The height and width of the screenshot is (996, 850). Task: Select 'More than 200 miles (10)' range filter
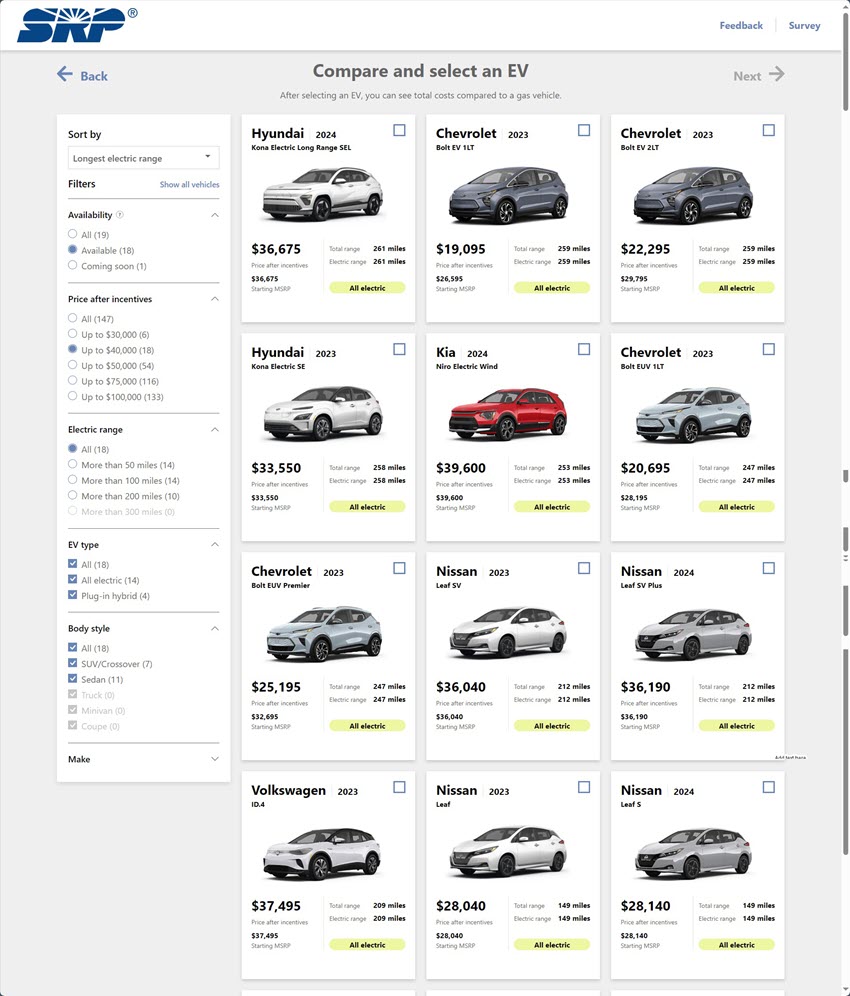(x=71, y=493)
